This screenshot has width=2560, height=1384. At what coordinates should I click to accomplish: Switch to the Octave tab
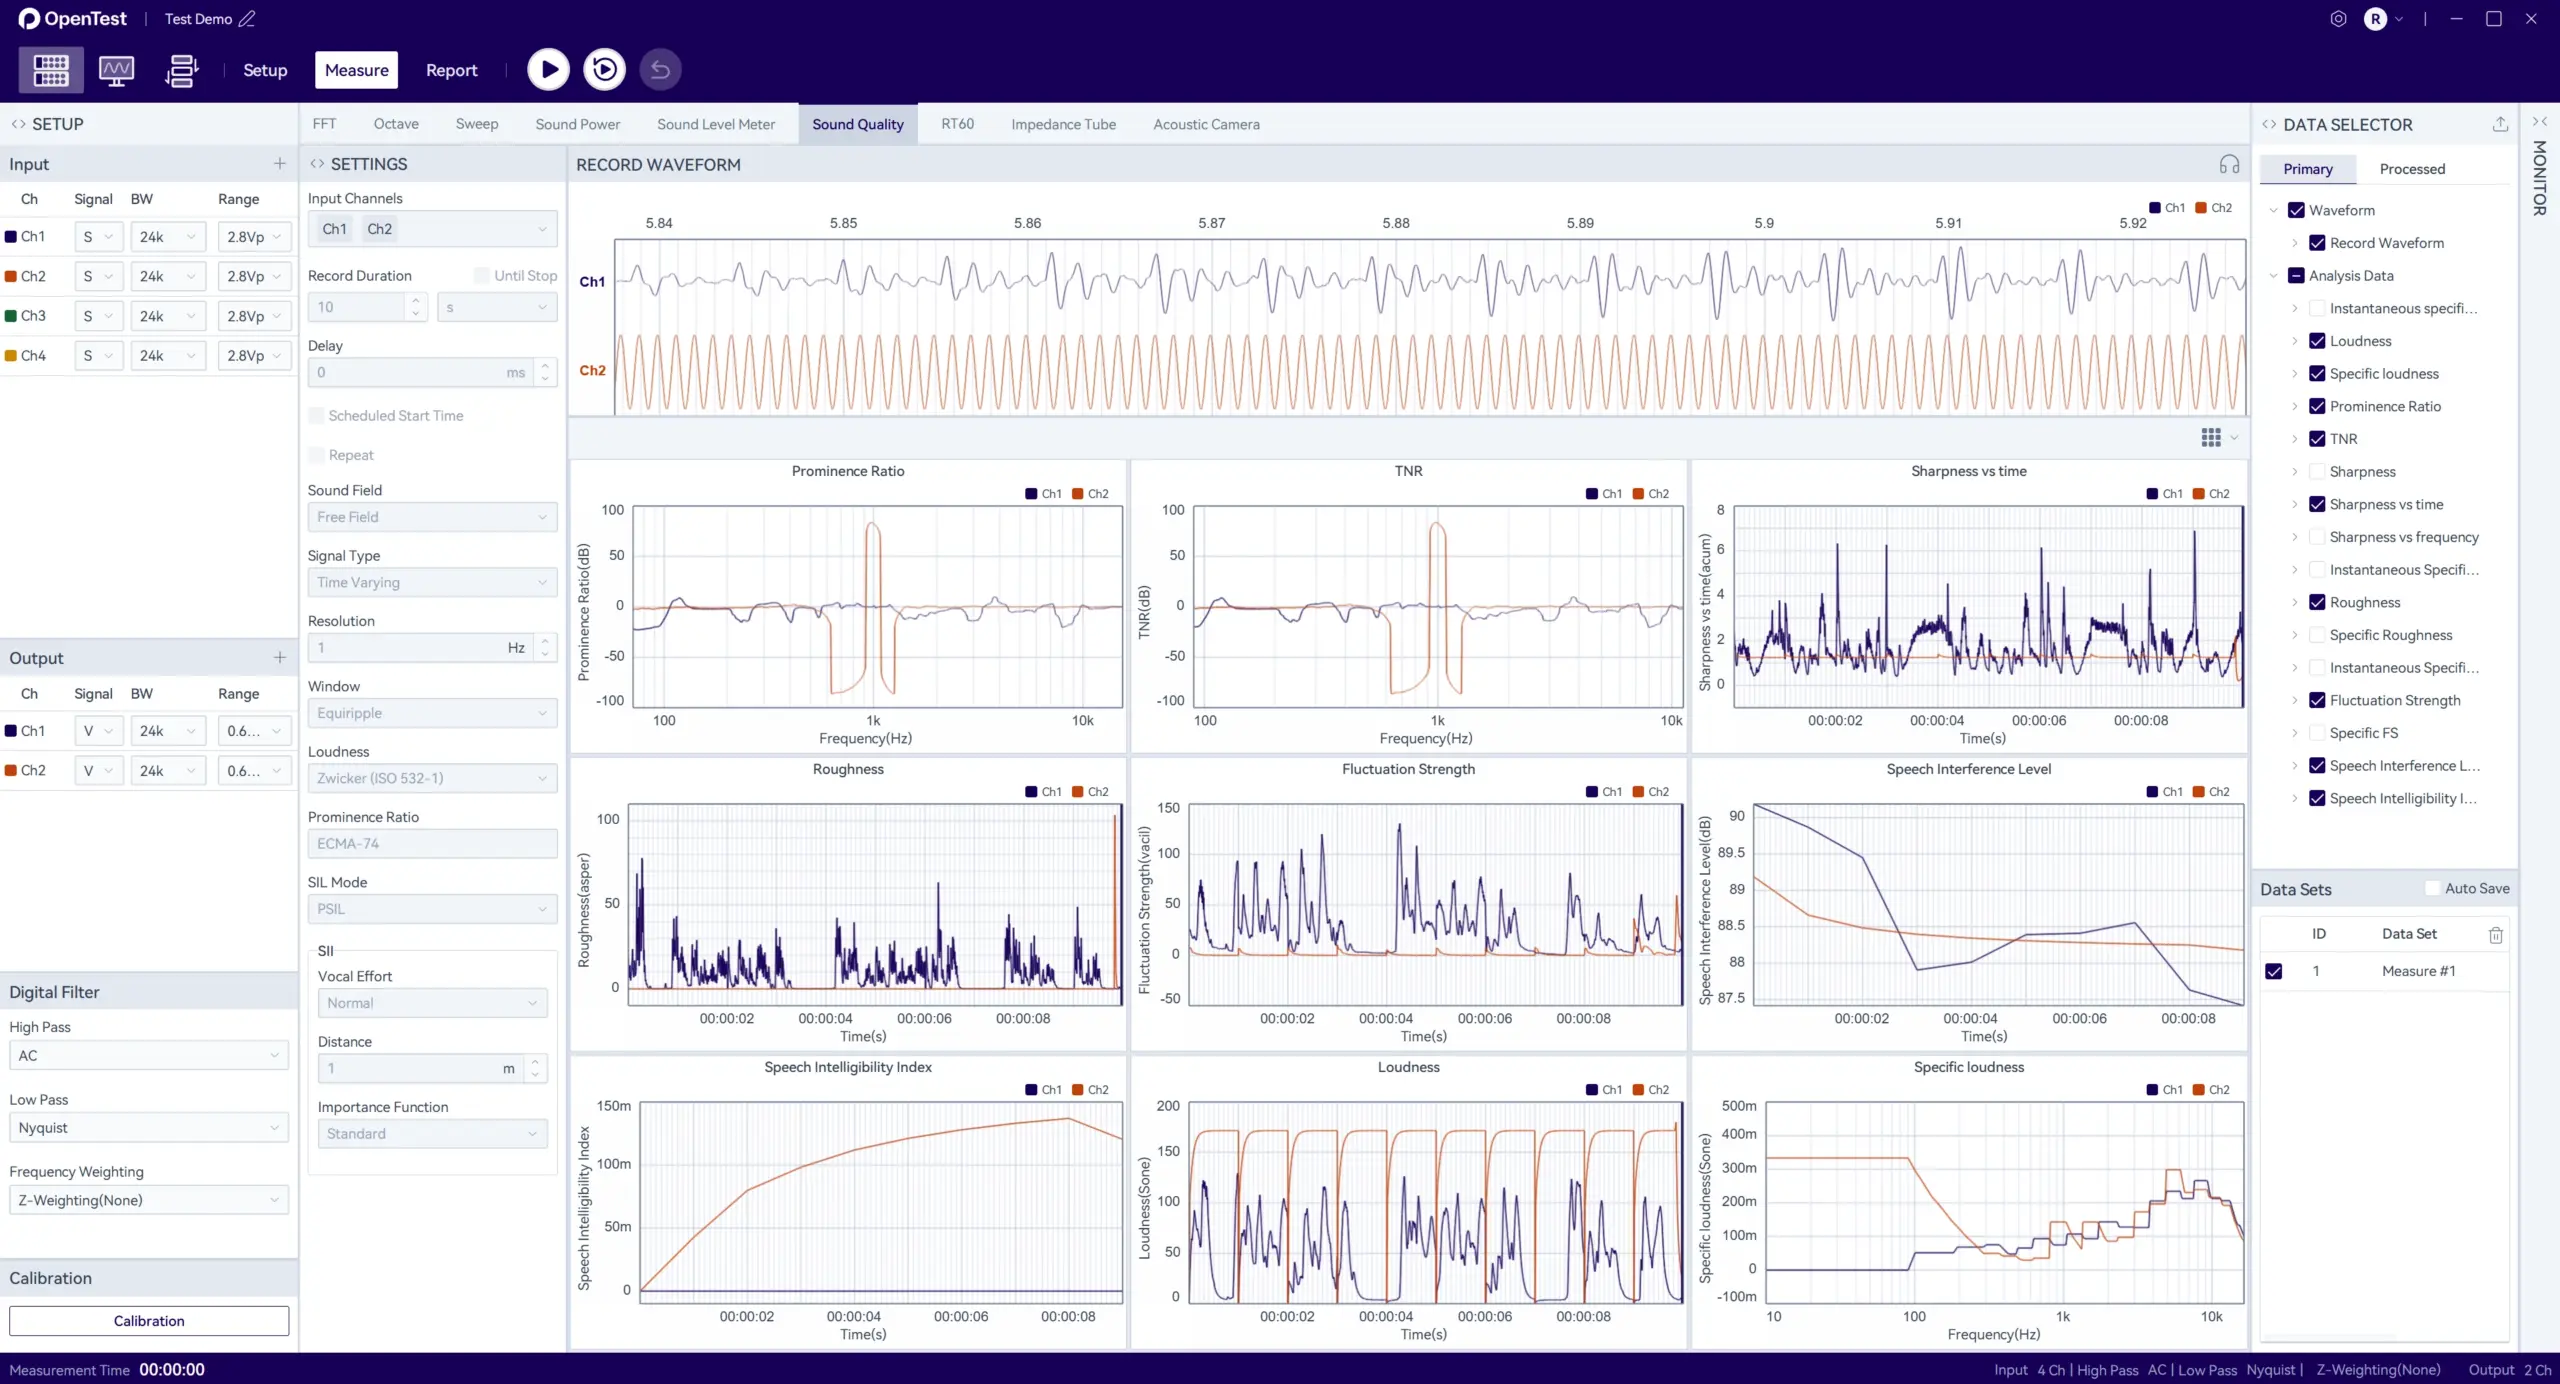coord(396,124)
